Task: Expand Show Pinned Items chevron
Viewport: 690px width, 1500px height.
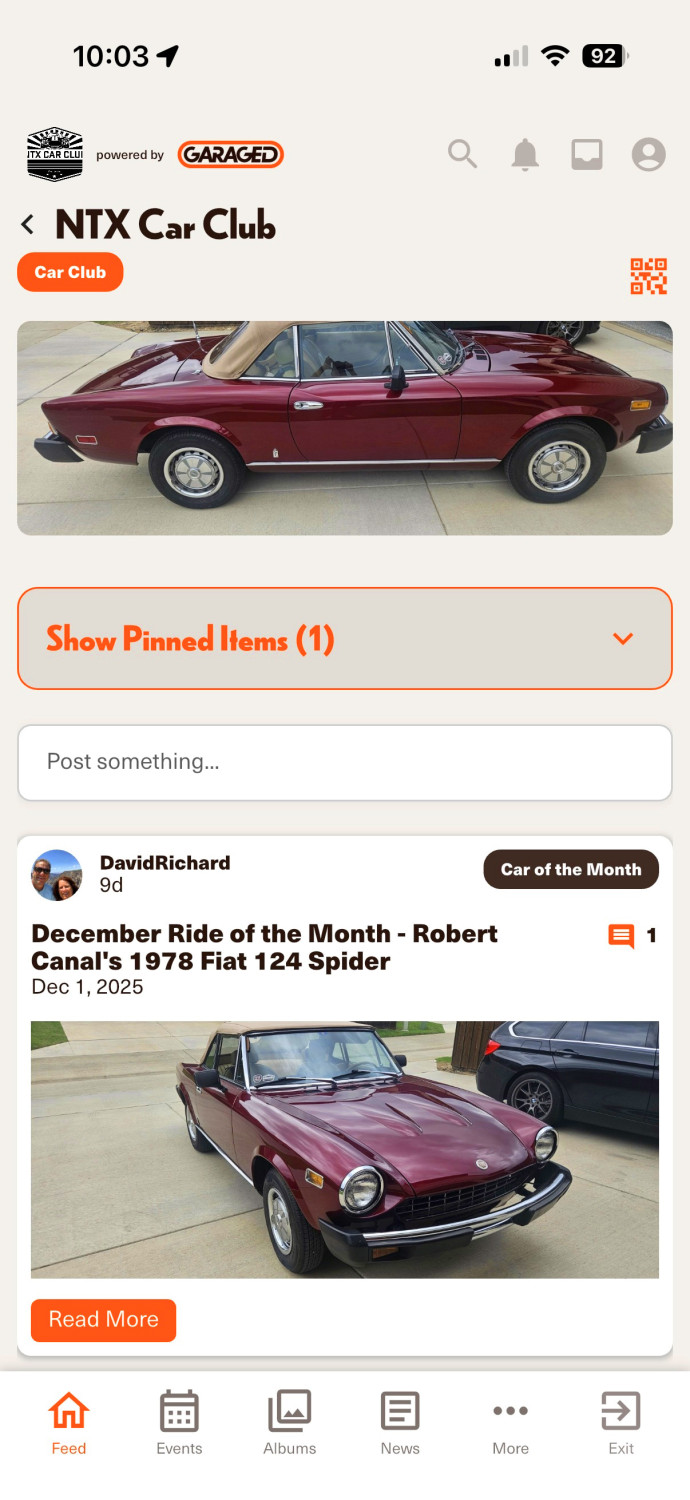Action: point(623,639)
